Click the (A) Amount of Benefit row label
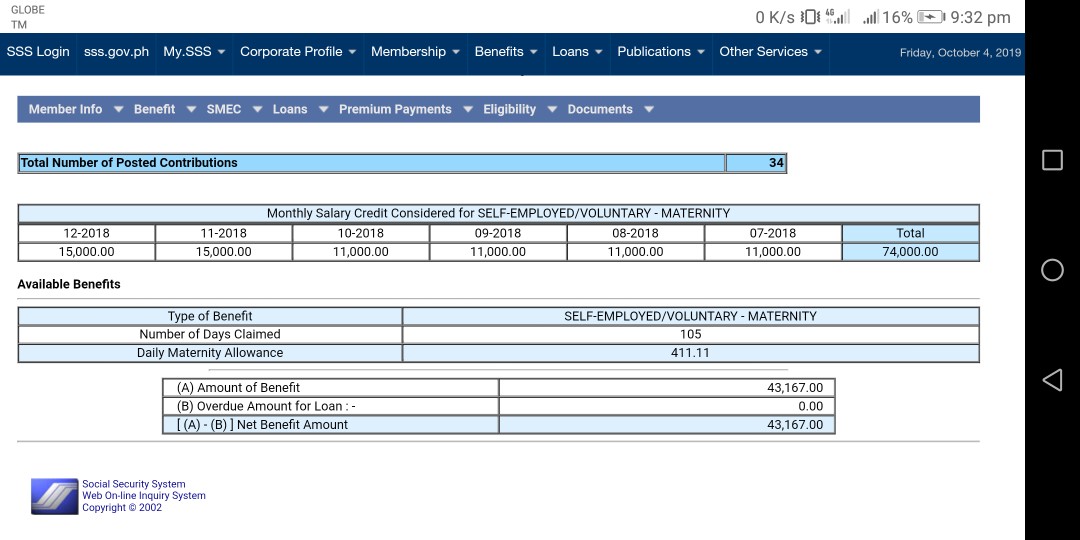The height and width of the screenshot is (540, 1080). point(238,388)
